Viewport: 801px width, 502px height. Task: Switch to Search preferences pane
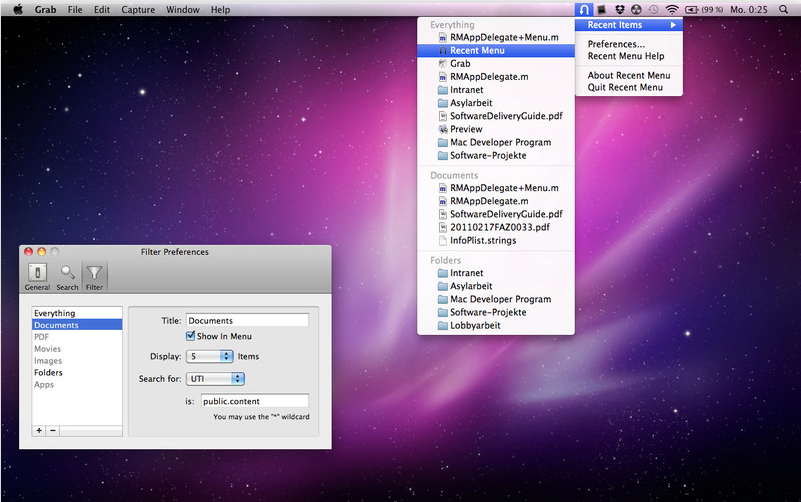point(67,277)
